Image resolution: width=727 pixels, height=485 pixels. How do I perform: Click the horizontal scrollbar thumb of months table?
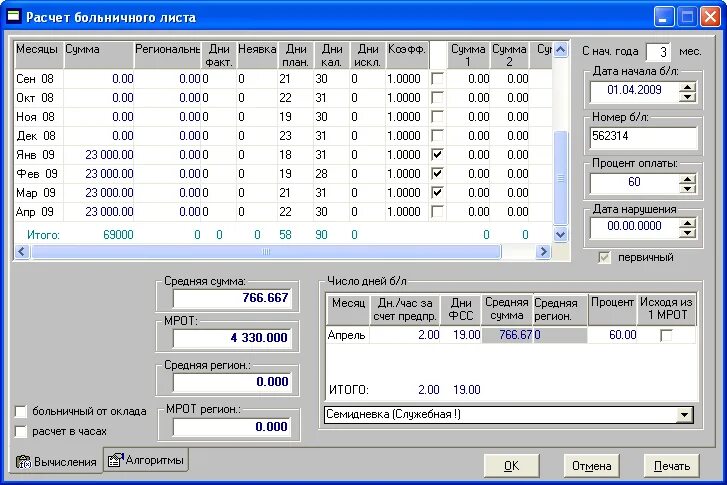click(266, 252)
